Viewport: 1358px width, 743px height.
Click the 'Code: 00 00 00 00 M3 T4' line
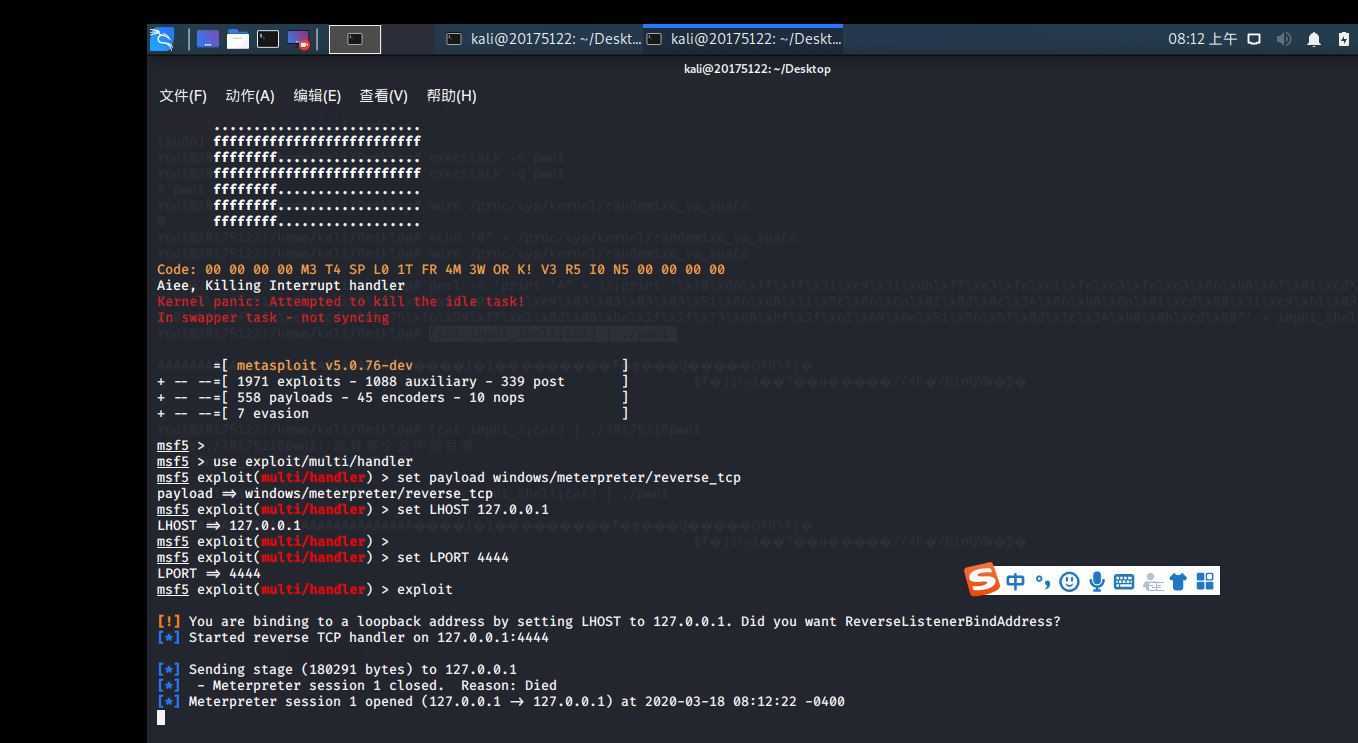point(441,269)
